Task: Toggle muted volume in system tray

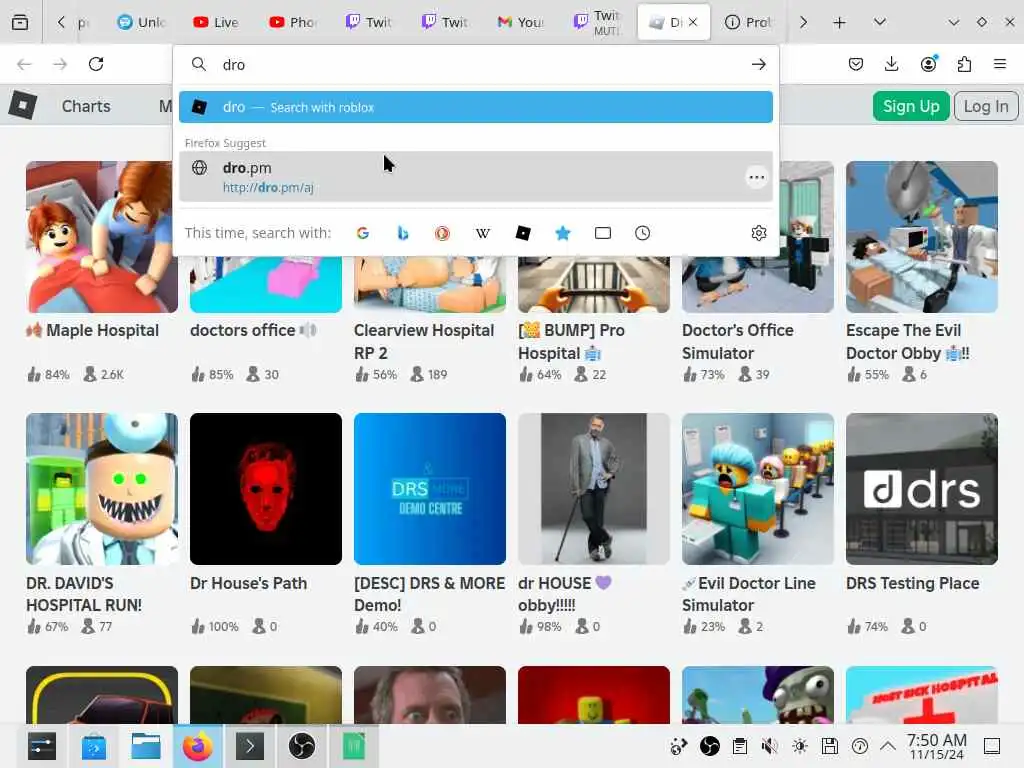Action: (x=769, y=746)
